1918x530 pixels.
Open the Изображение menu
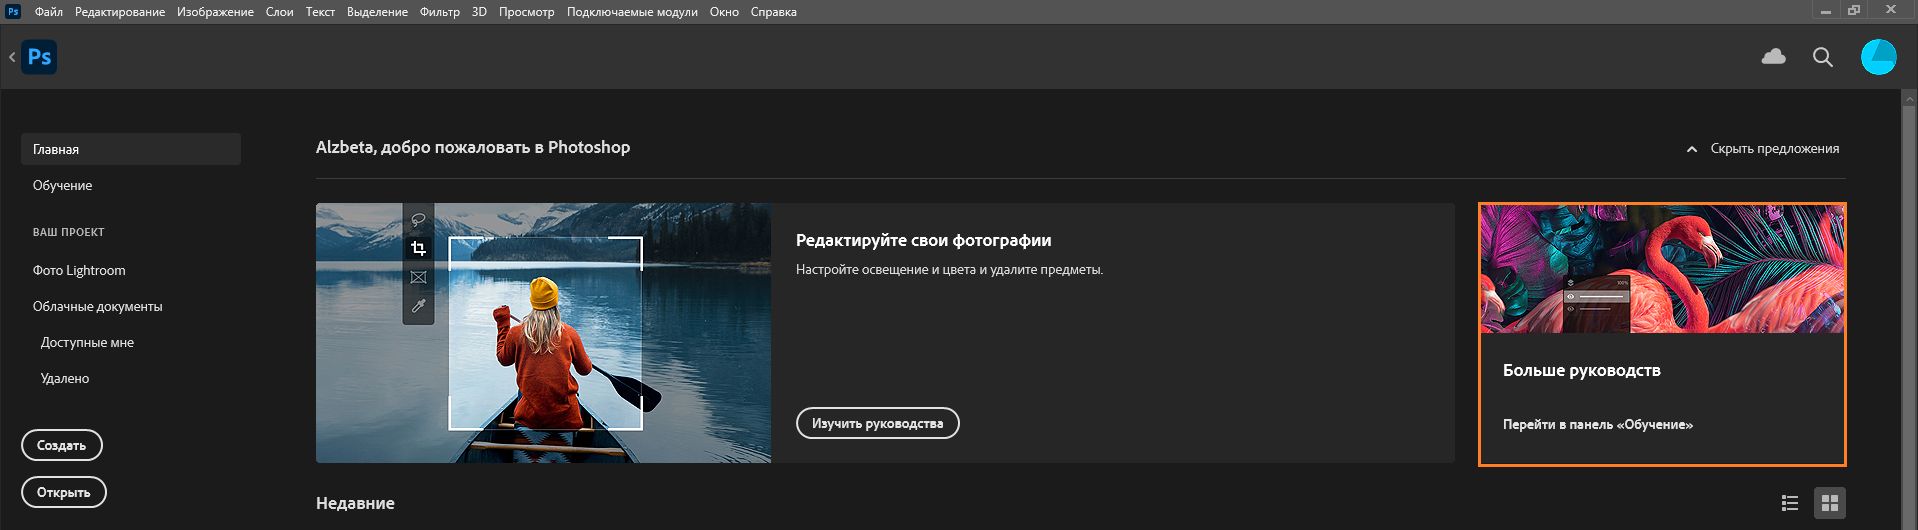coord(215,12)
